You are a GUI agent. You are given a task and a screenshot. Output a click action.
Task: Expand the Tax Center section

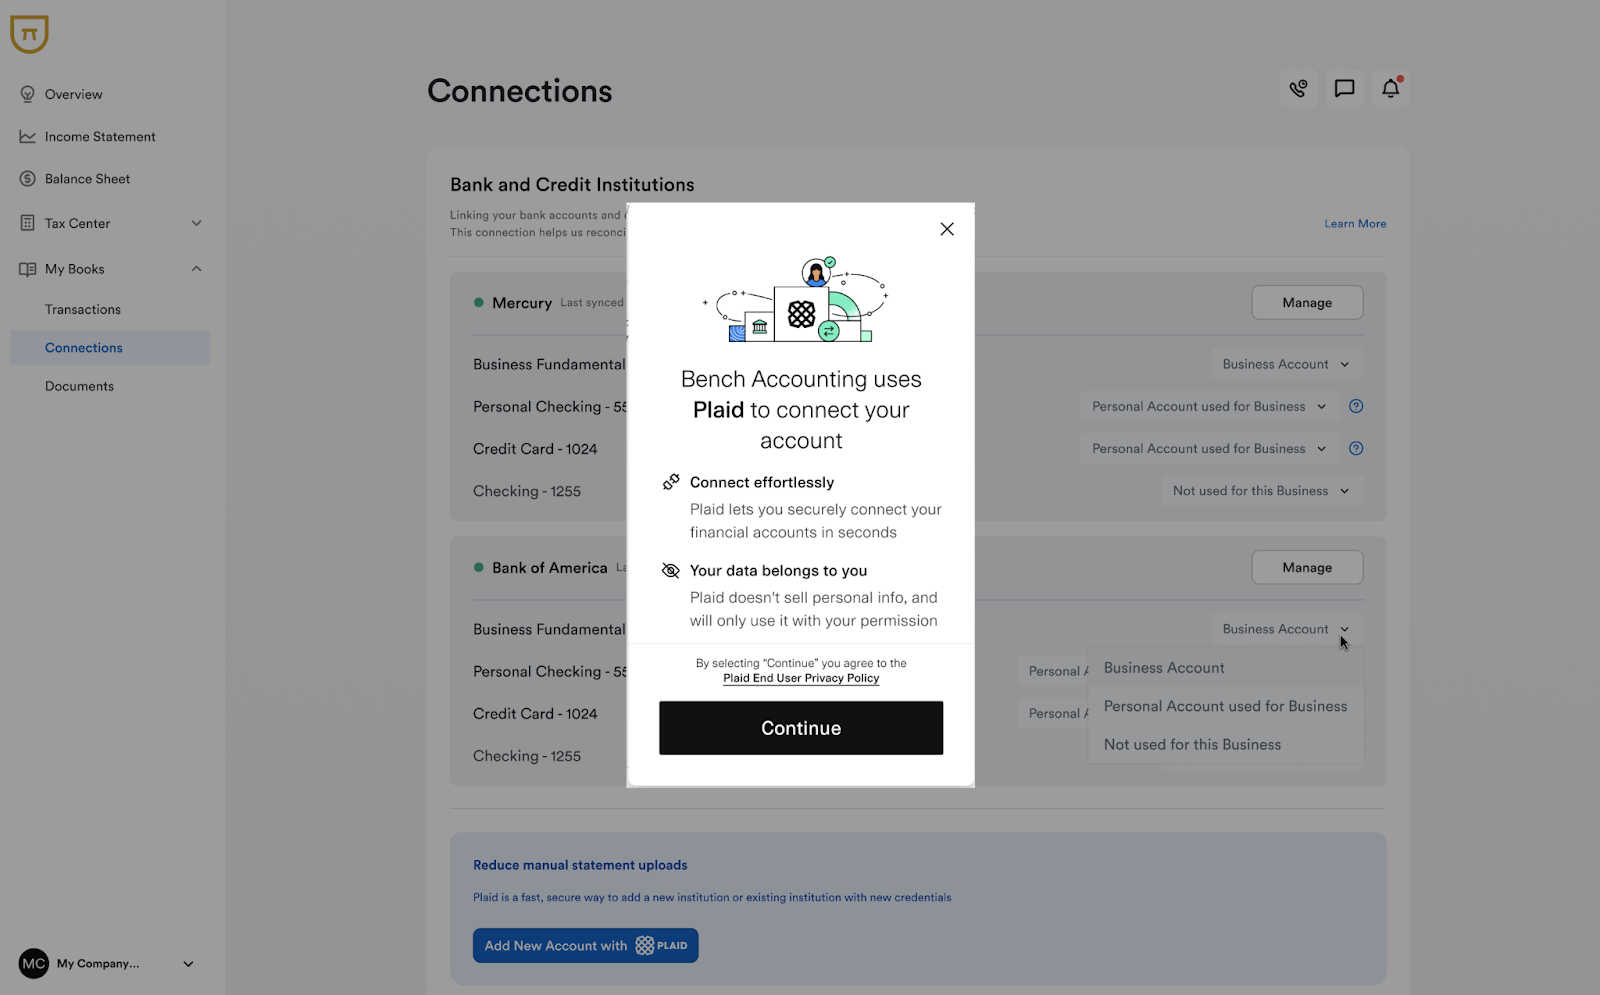(x=196, y=223)
